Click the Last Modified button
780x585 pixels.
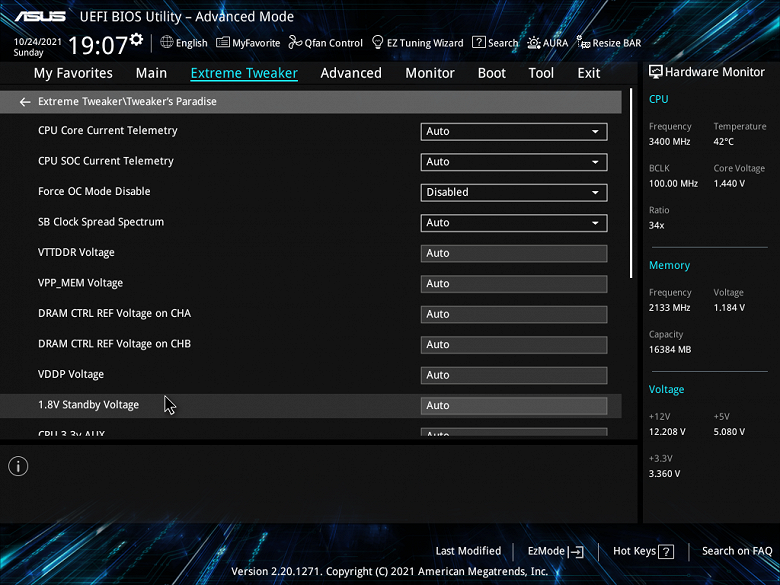tap(468, 551)
